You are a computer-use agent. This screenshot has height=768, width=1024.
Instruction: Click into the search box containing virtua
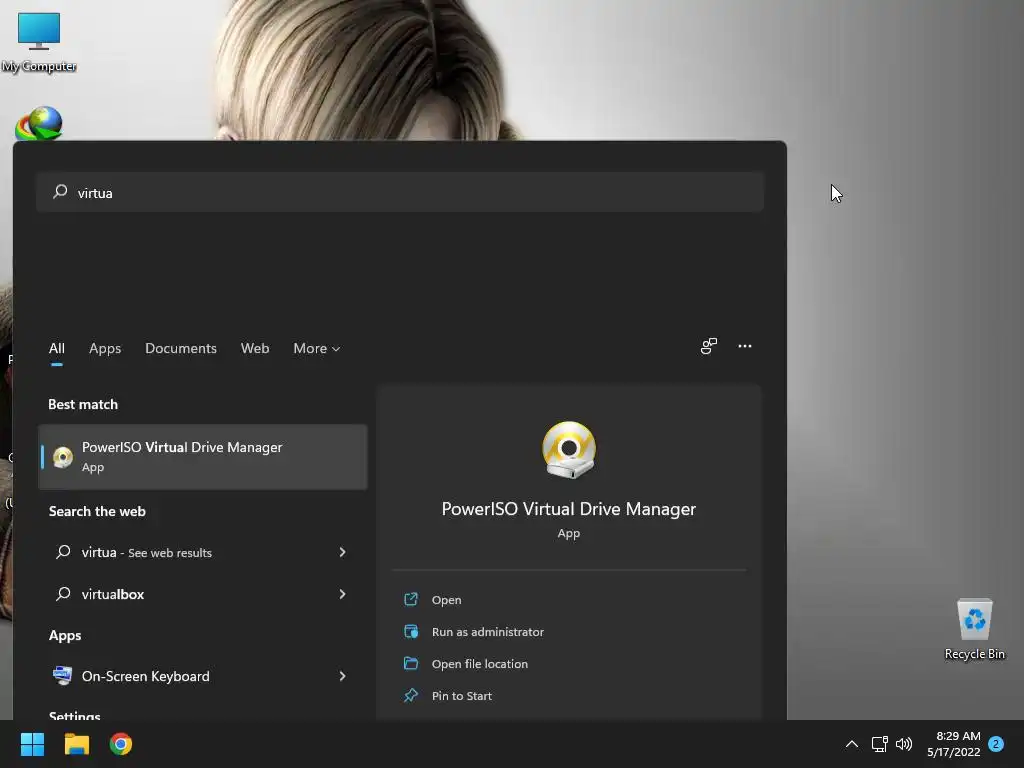pyautogui.click(x=400, y=192)
